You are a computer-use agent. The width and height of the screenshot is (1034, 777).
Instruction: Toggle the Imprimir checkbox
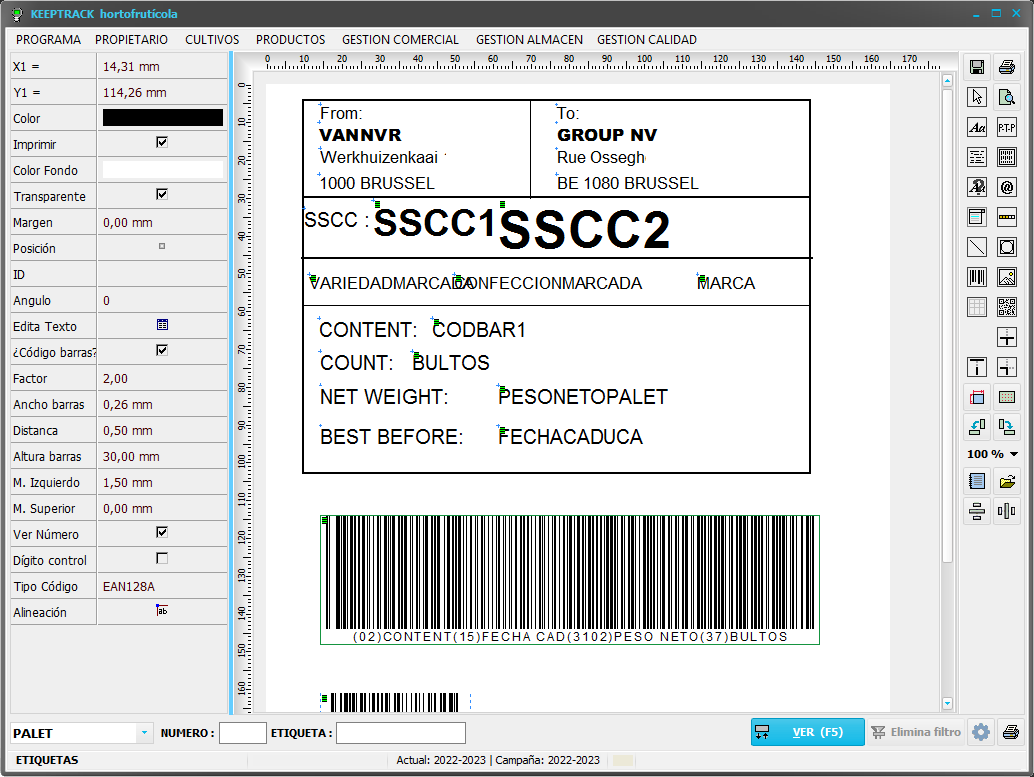coord(162,142)
